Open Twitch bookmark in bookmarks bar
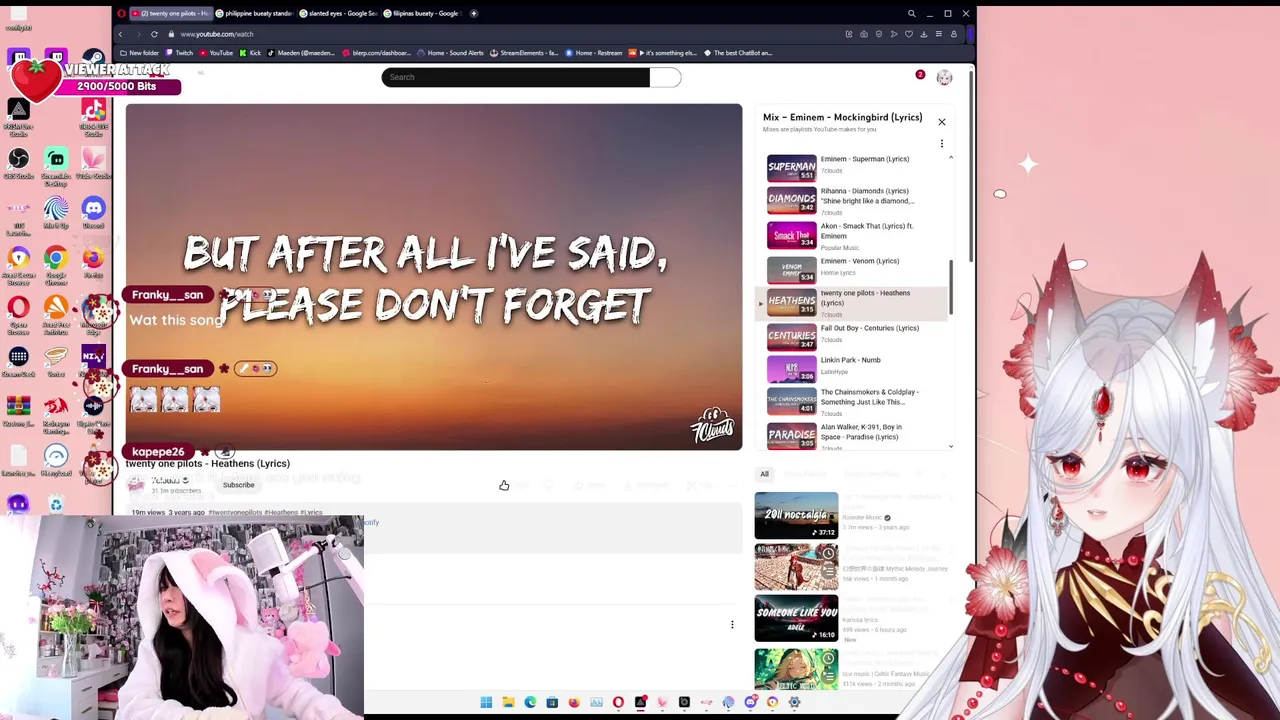The width and height of the screenshot is (1280, 720). pos(179,53)
